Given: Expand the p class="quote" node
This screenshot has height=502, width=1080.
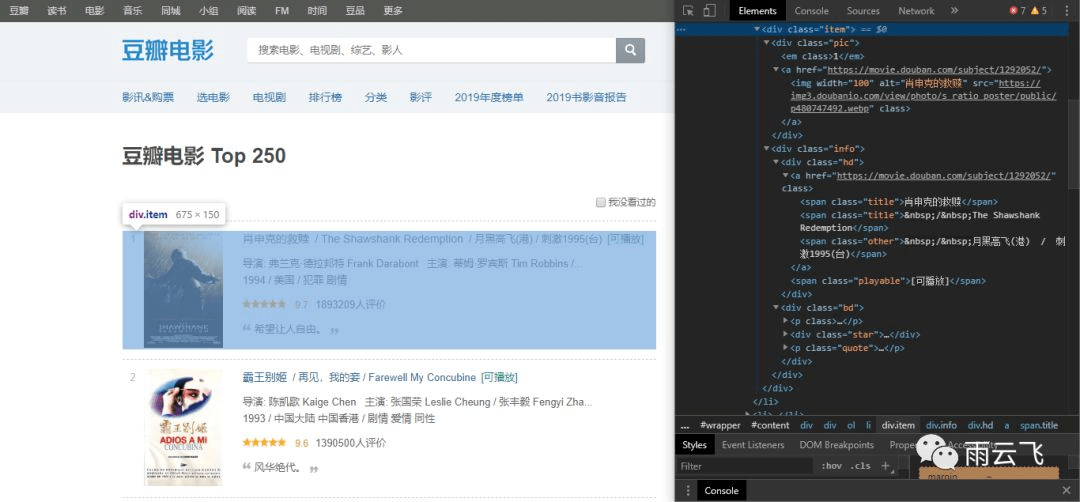Looking at the screenshot, I should click(786, 348).
